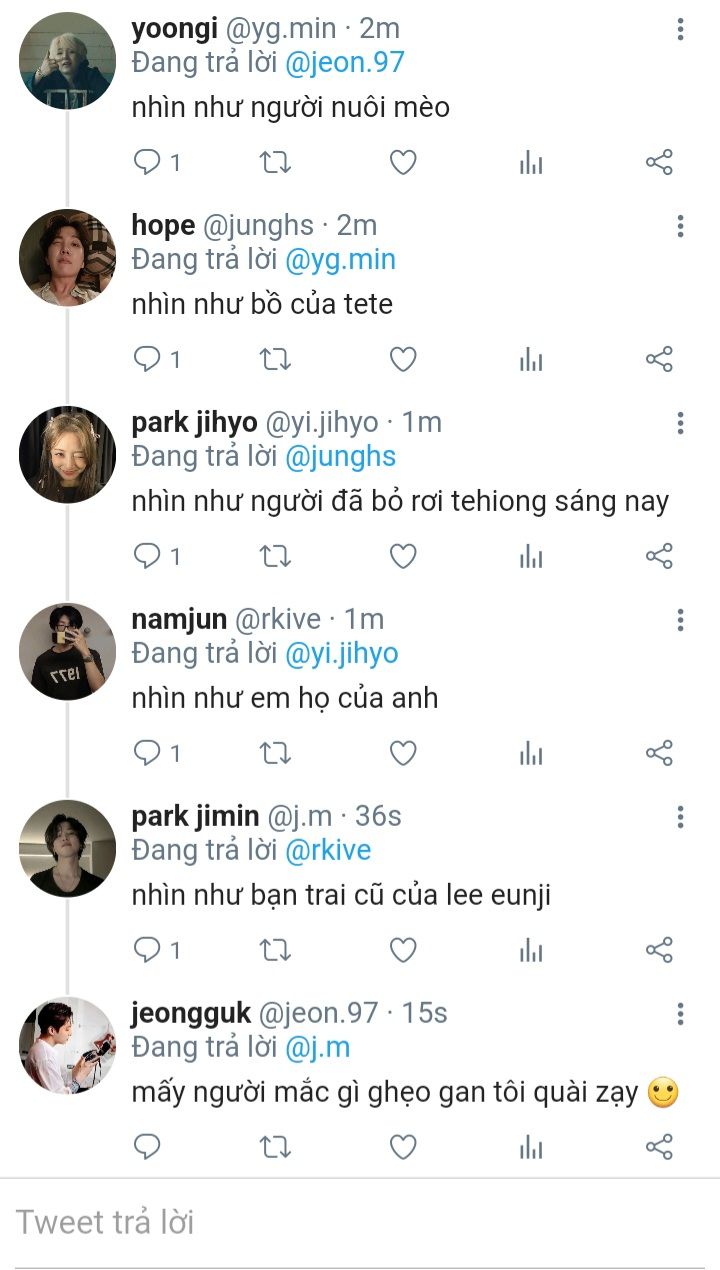The width and height of the screenshot is (720, 1270).
Task: Open @jeon.97 mention link in yoongi's reply
Action: [345, 63]
